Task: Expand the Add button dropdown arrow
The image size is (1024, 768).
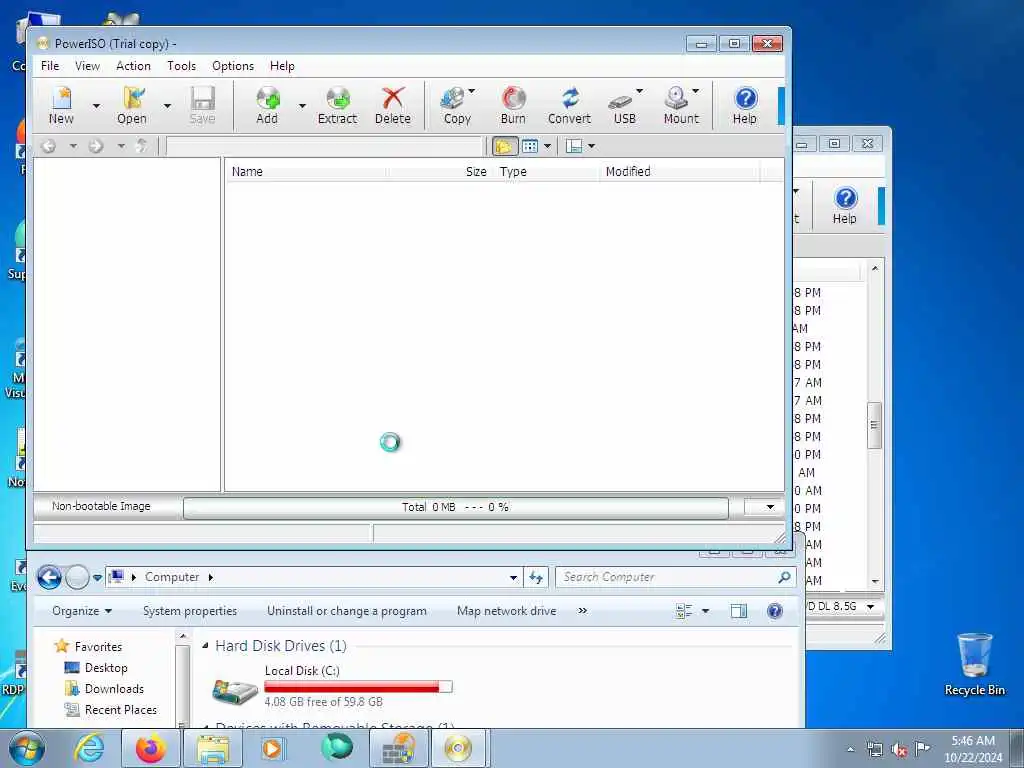Action: [302, 105]
